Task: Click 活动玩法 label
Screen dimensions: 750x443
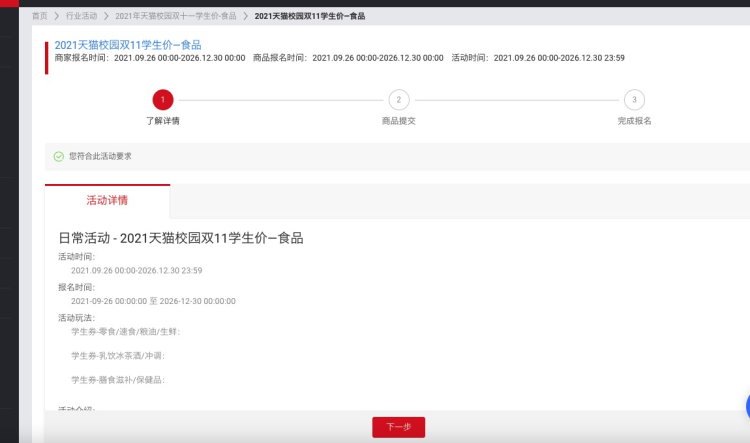Action: [x=77, y=318]
